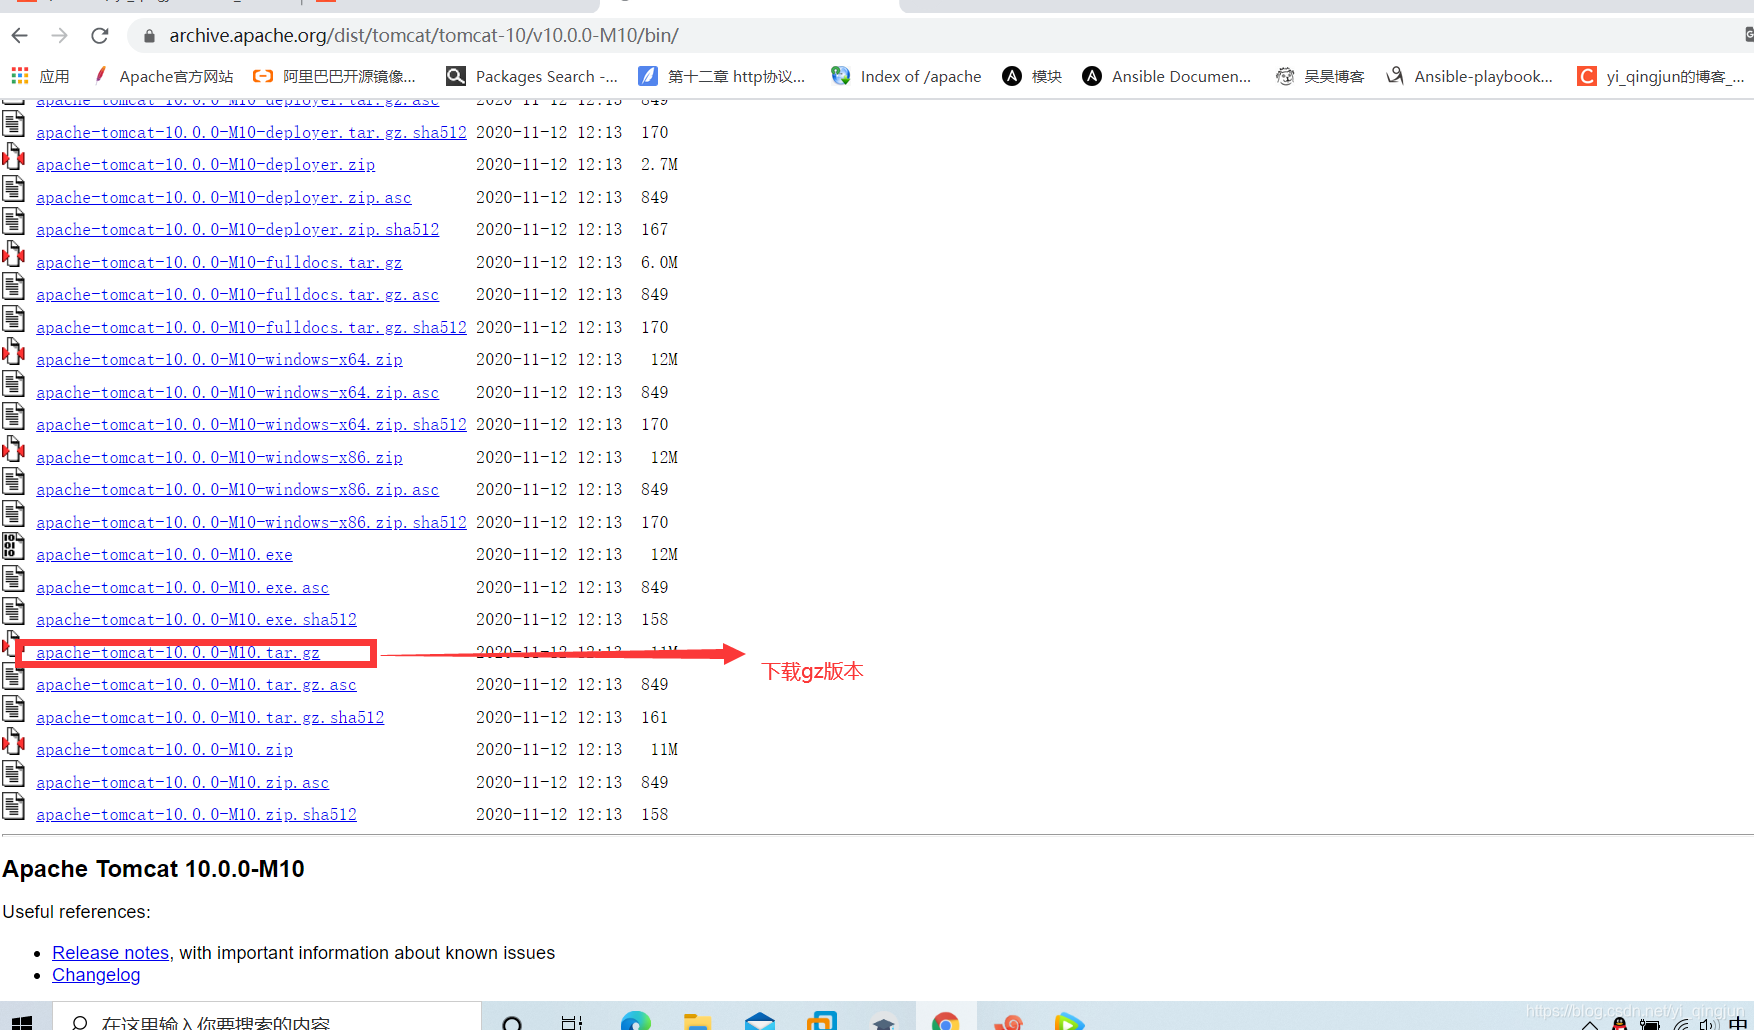Click the text icon beside windows-x64.zip.sha512
Image resolution: width=1754 pixels, height=1030 pixels.
14,417
